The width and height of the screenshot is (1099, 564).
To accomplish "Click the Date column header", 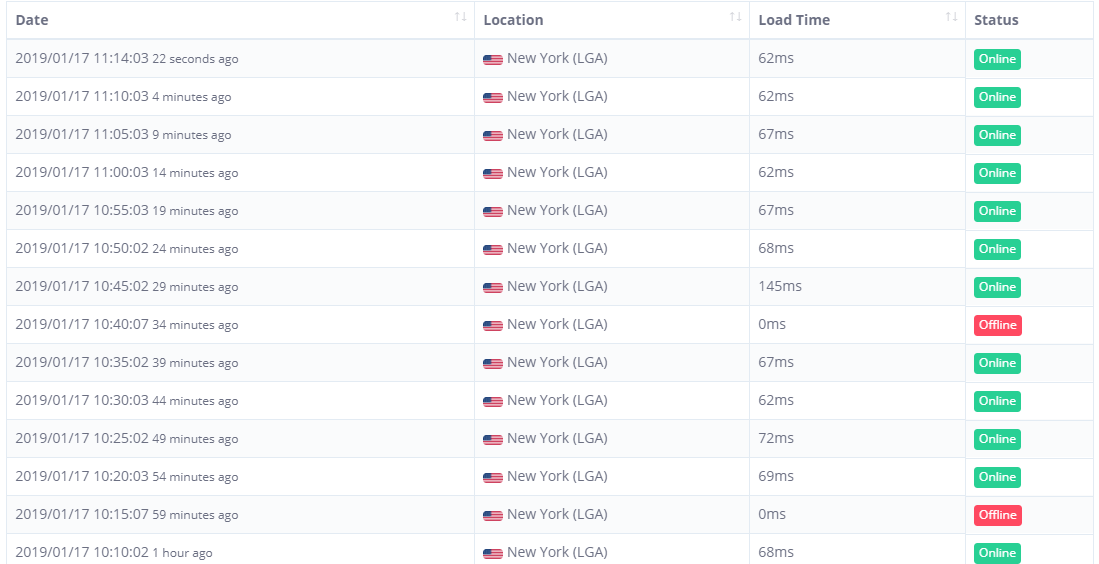I will (x=32, y=20).
